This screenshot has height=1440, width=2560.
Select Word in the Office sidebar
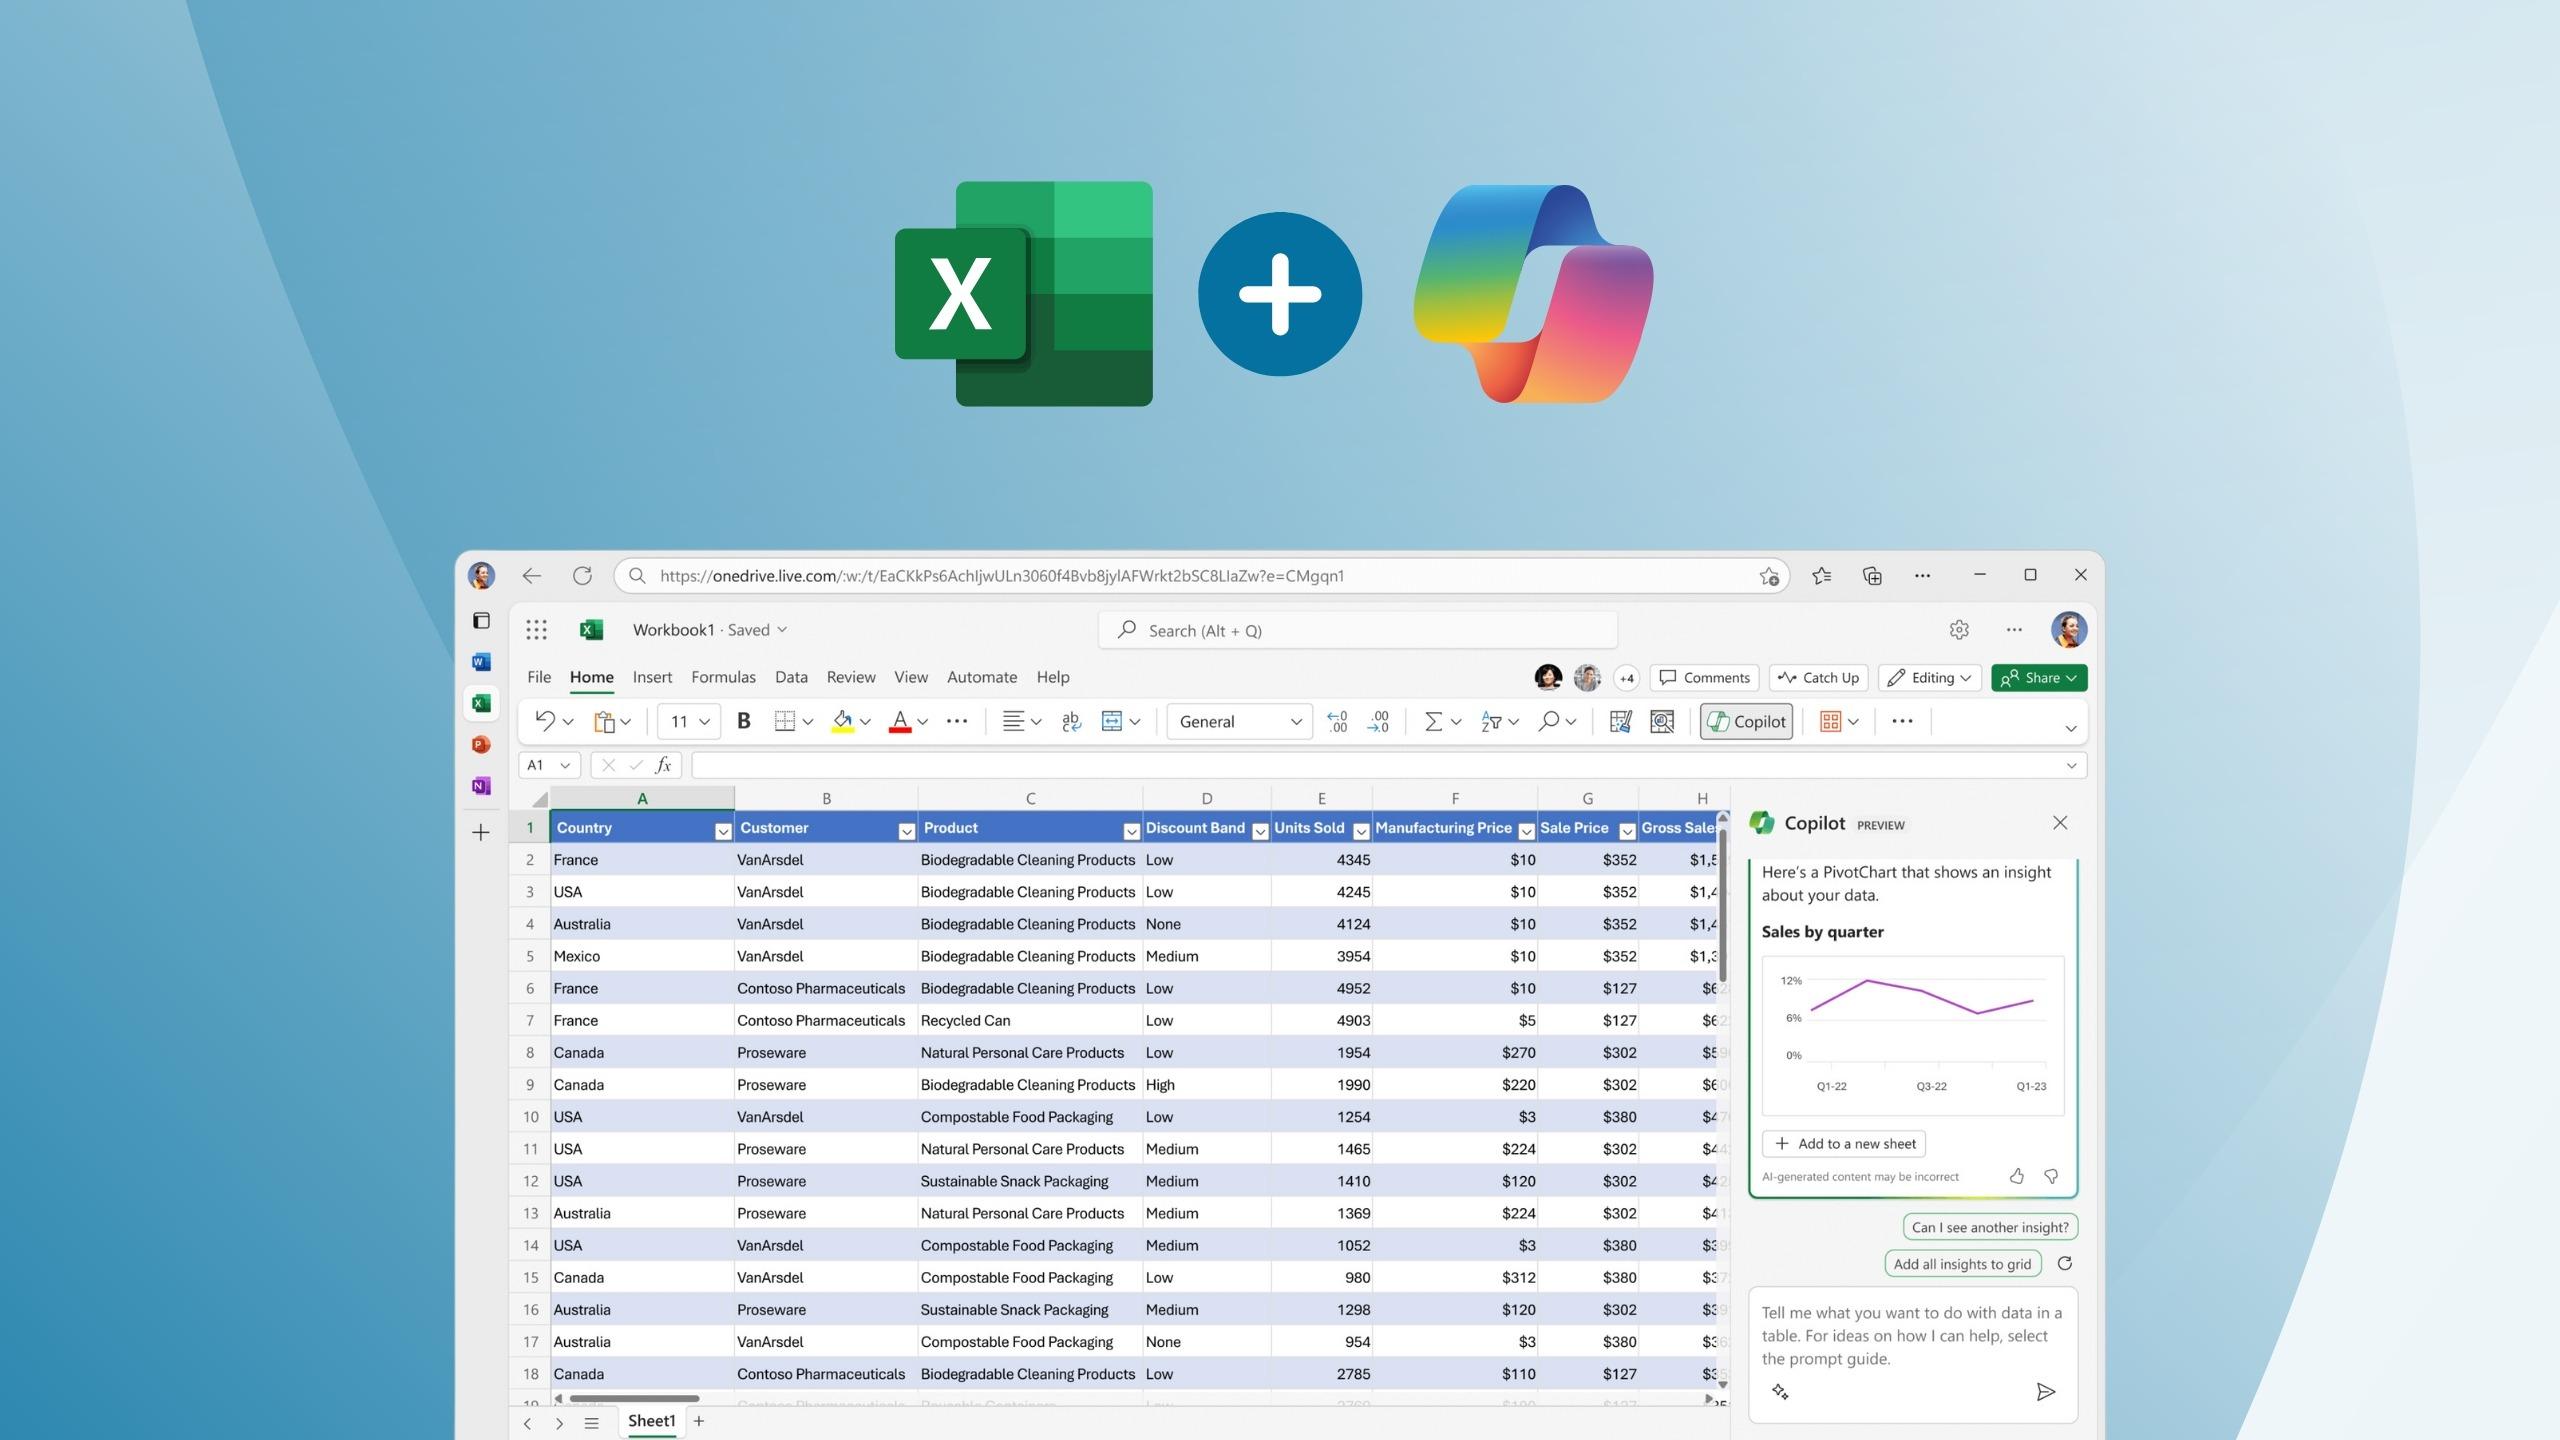[x=481, y=661]
